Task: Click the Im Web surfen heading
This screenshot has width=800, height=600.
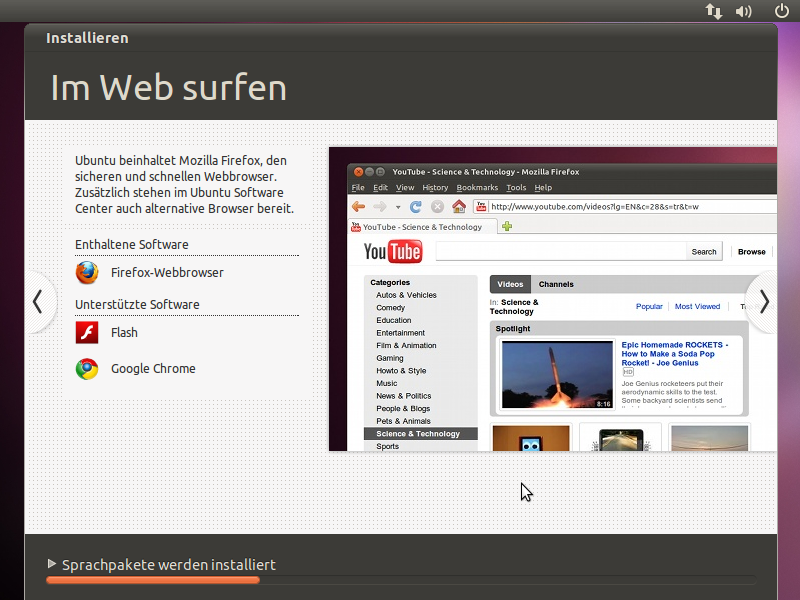Action: [x=168, y=88]
